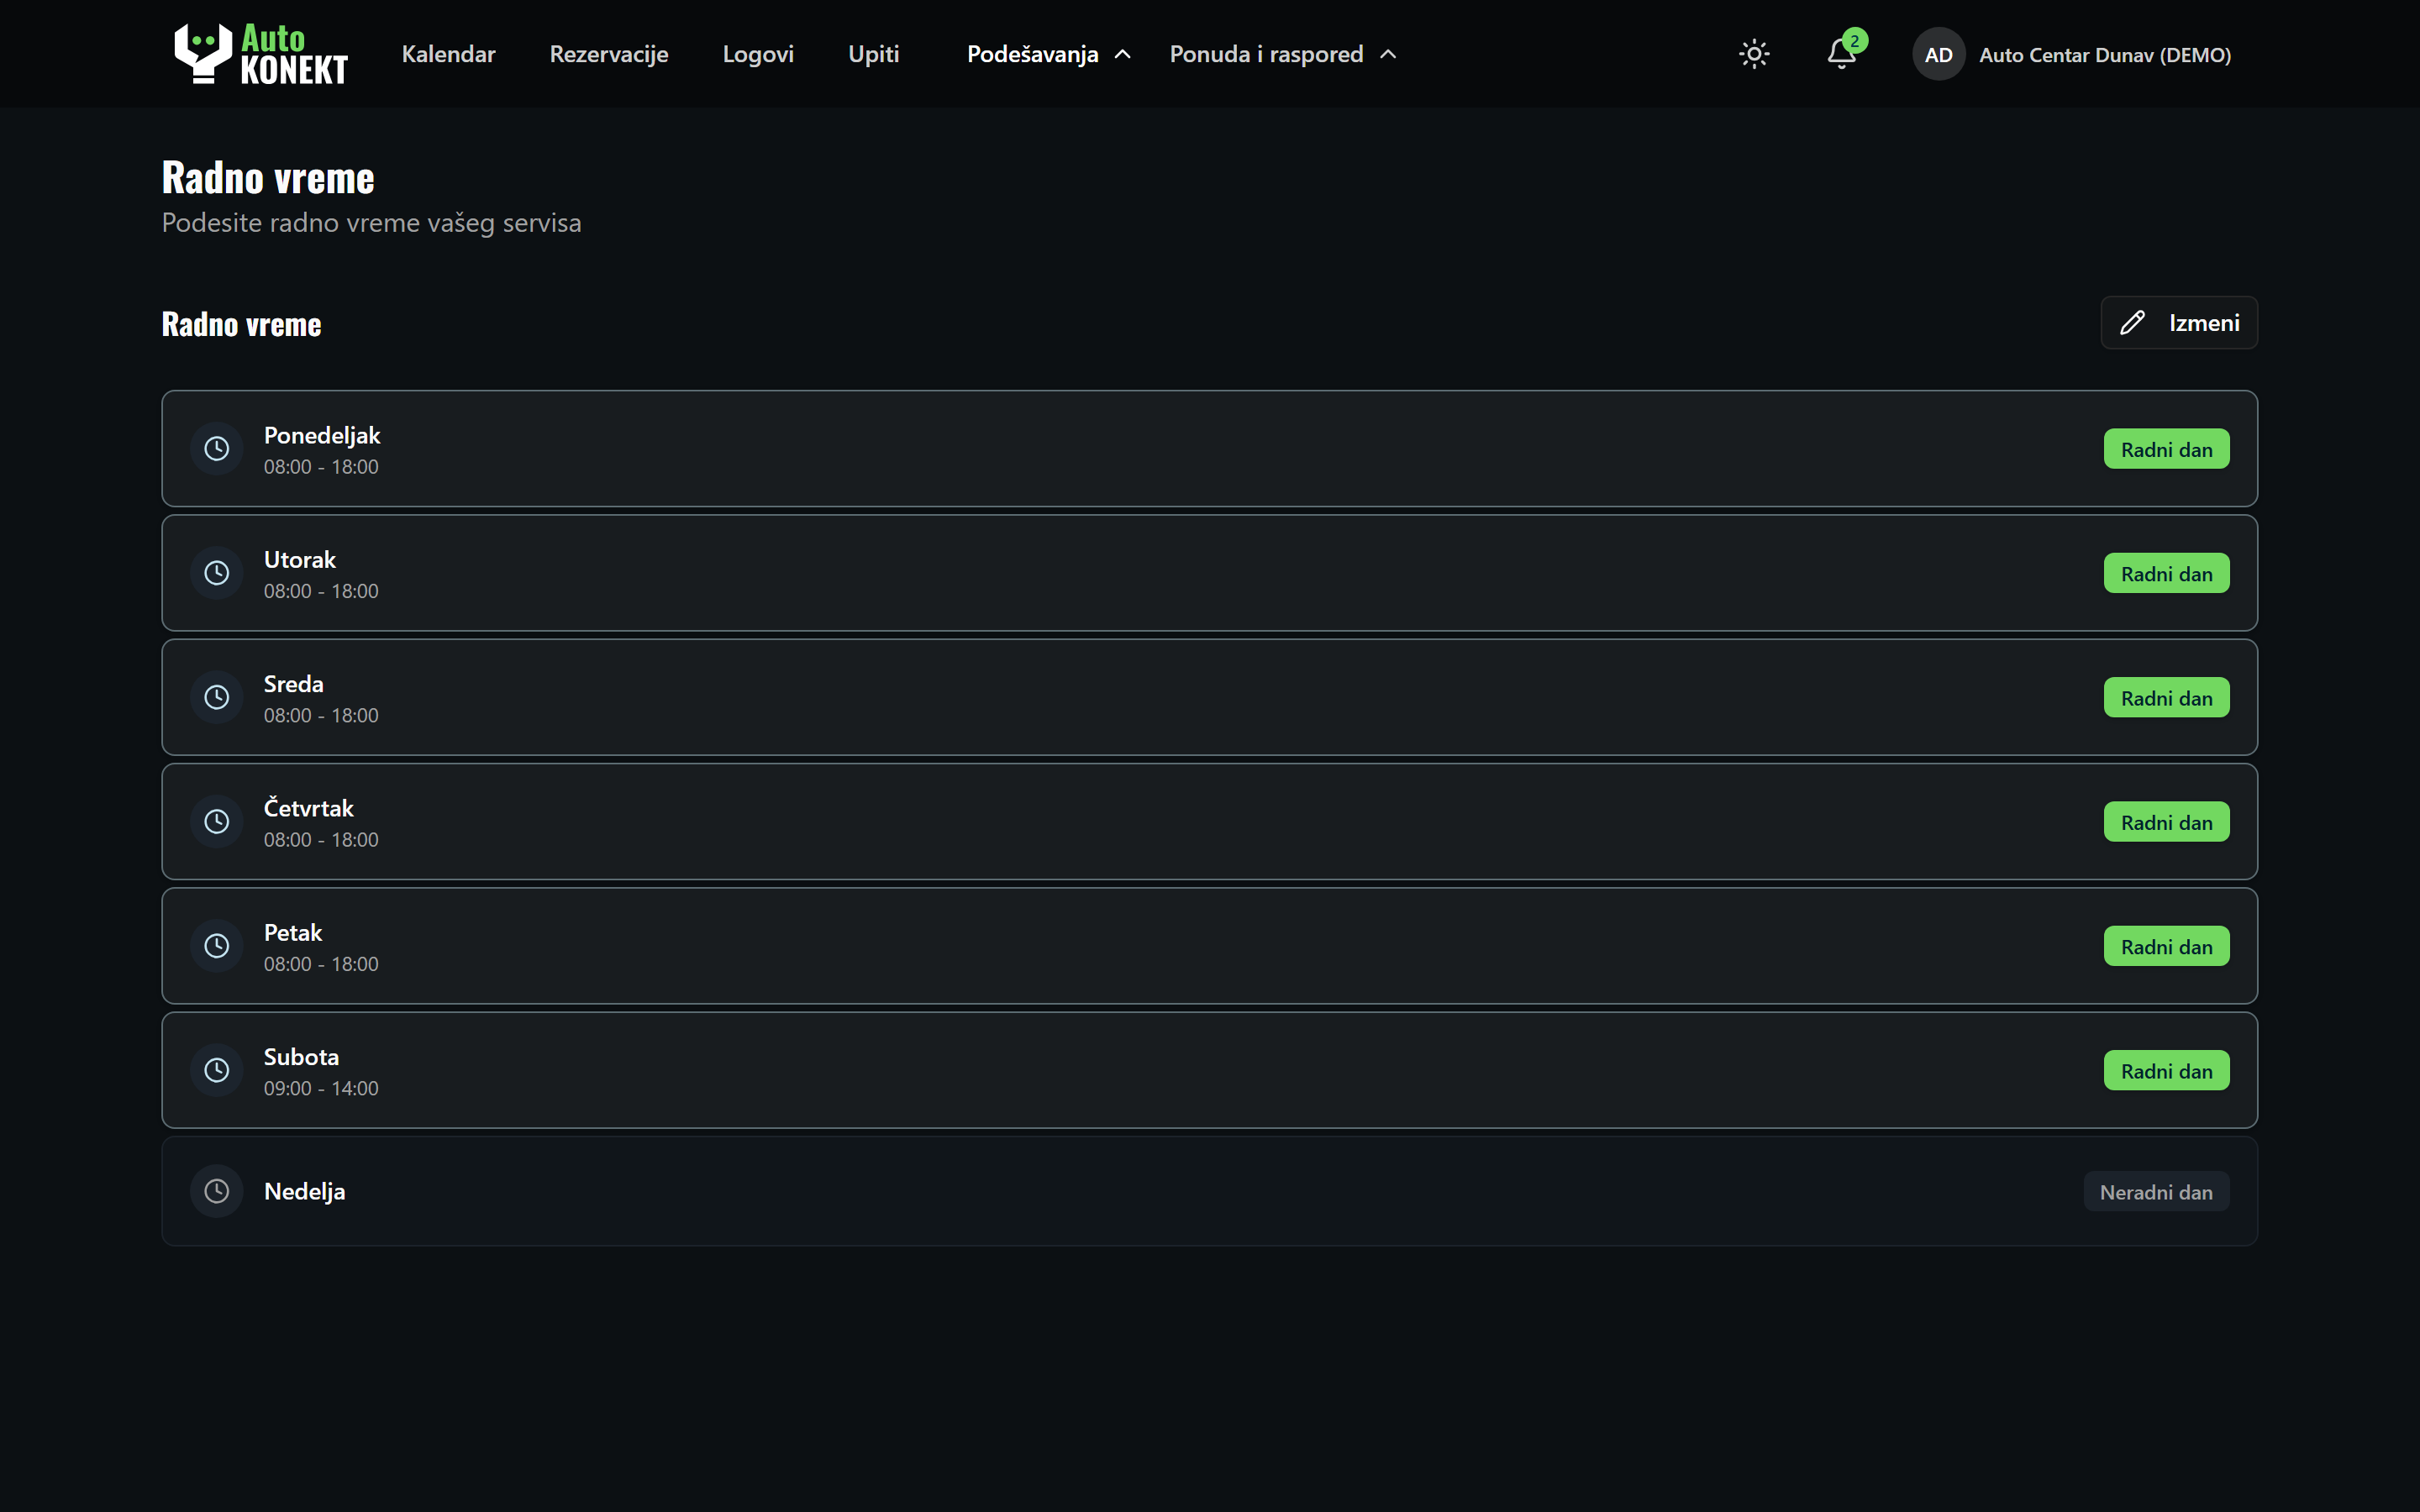Click Radni dan badge for Sreda
Image resolution: width=2420 pixels, height=1512 pixels.
click(x=2166, y=697)
